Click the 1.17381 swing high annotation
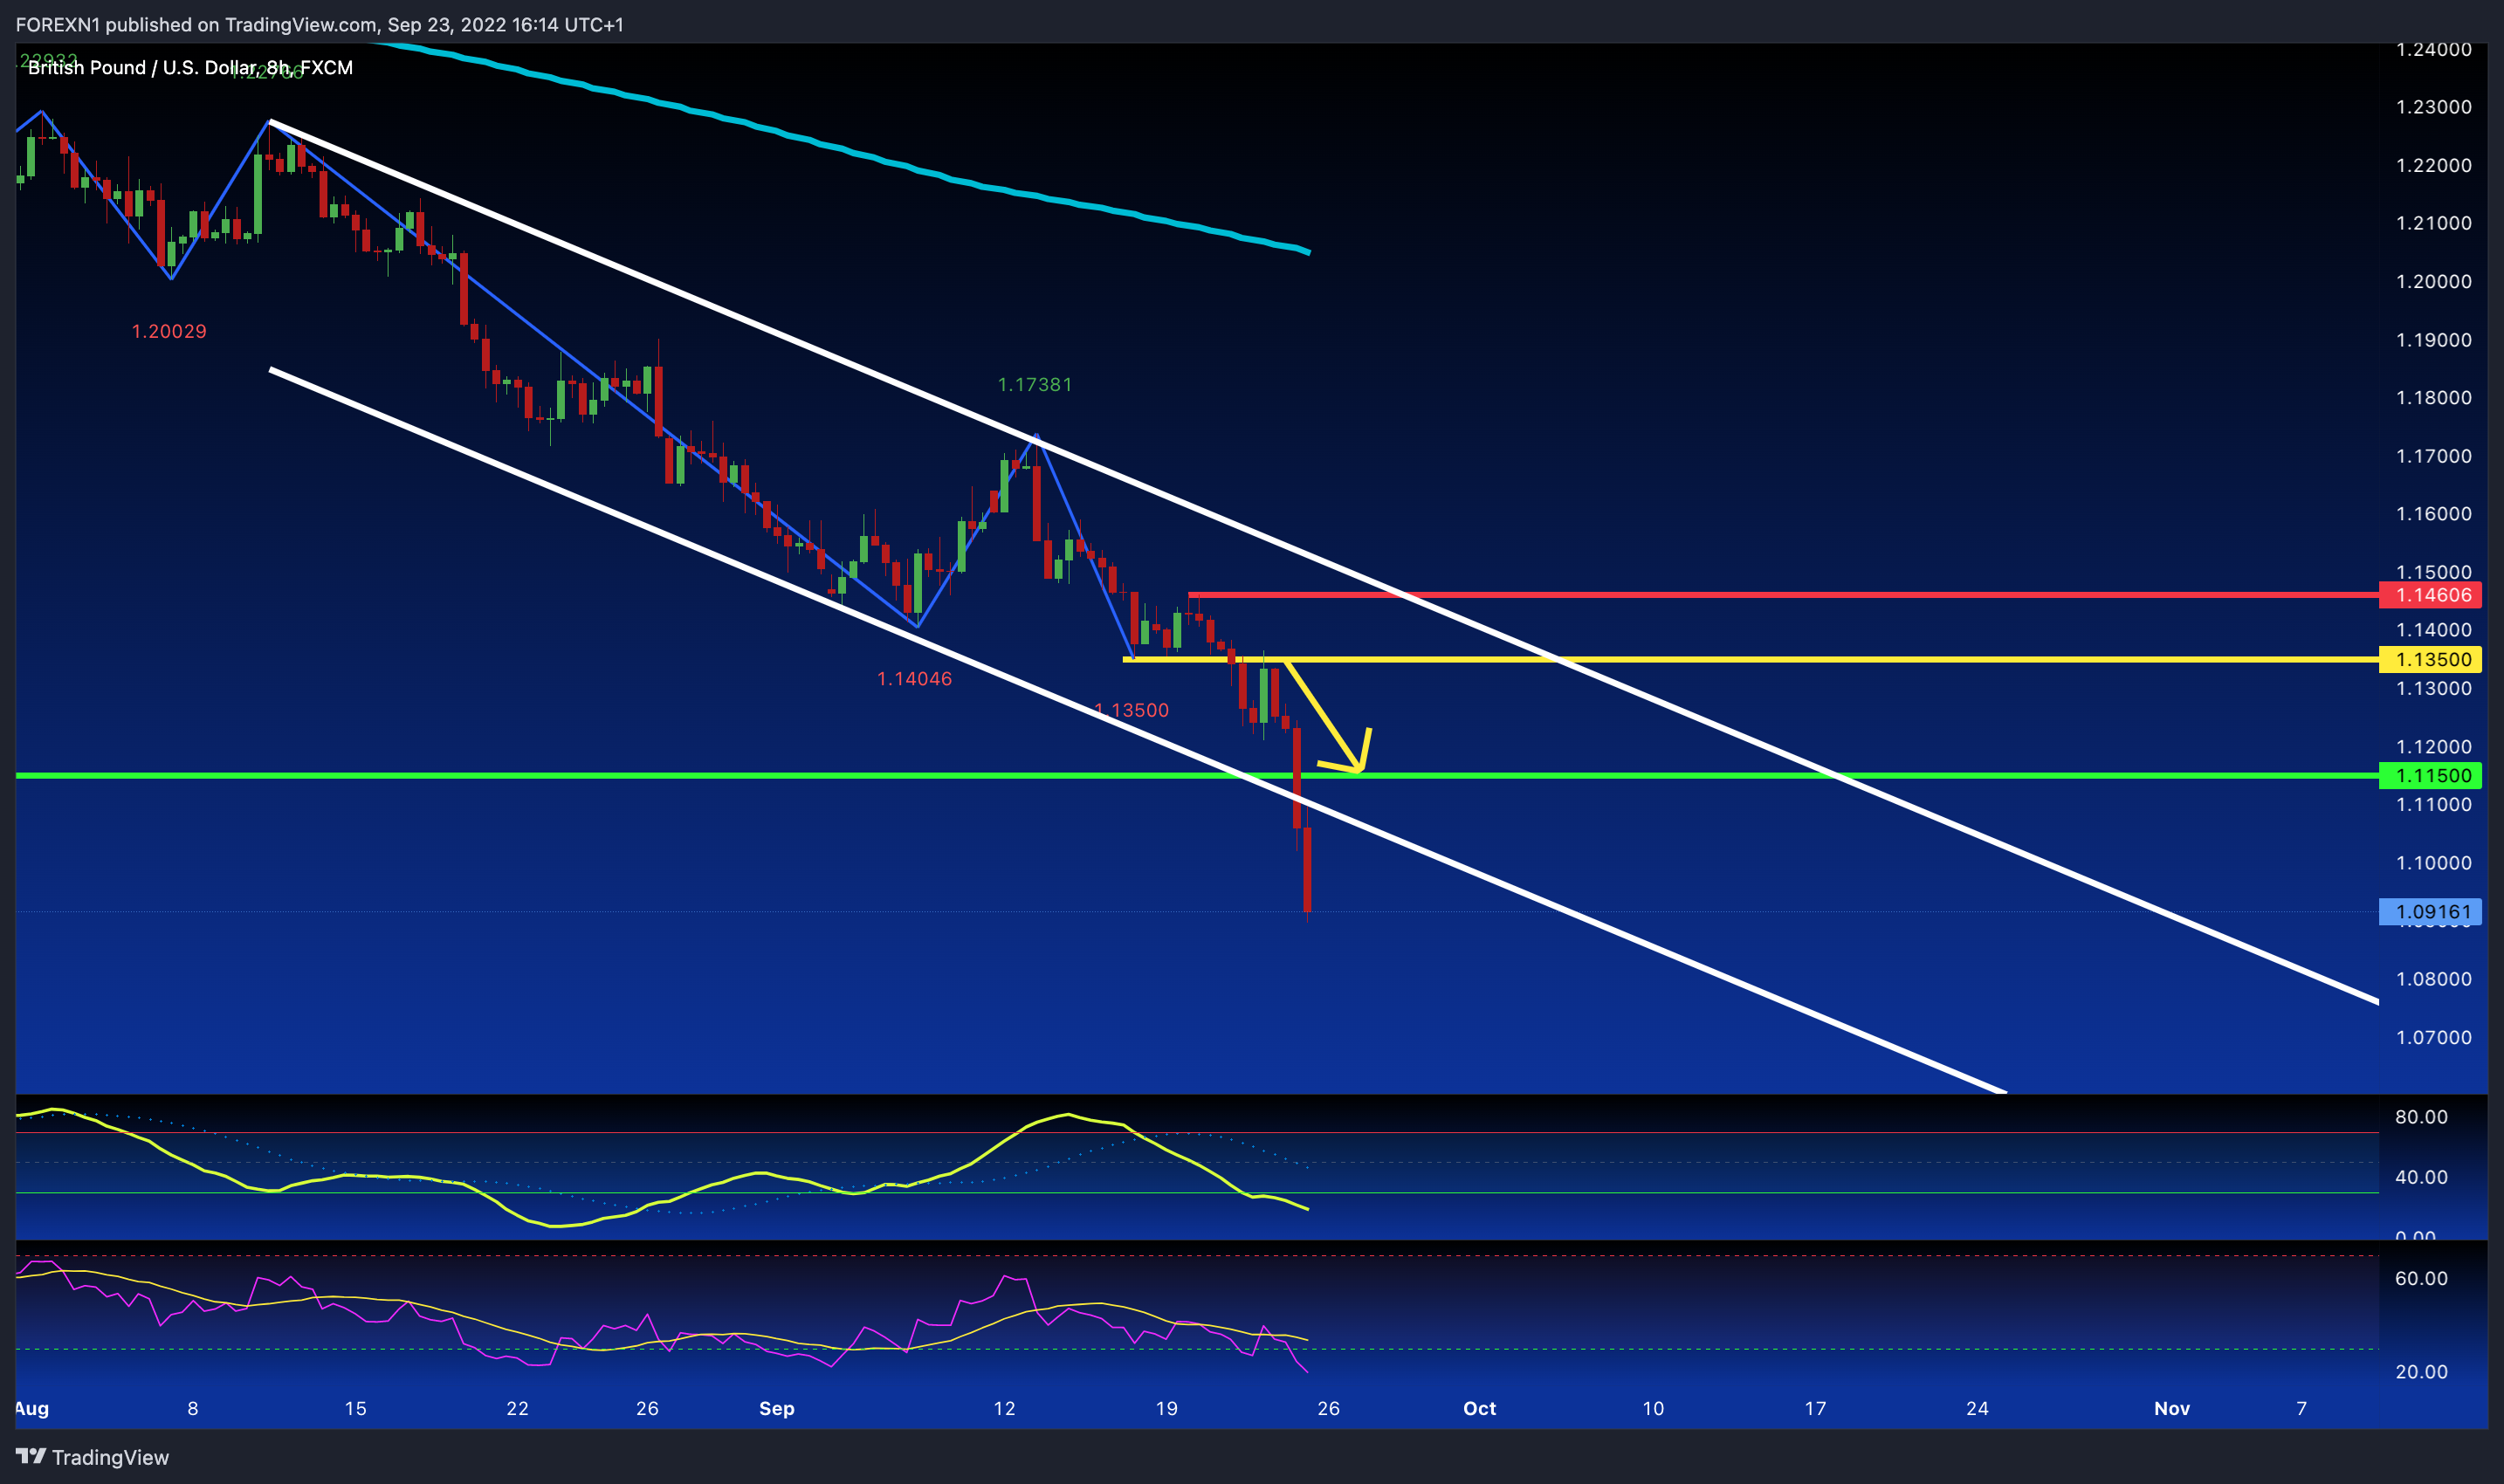 click(1035, 384)
